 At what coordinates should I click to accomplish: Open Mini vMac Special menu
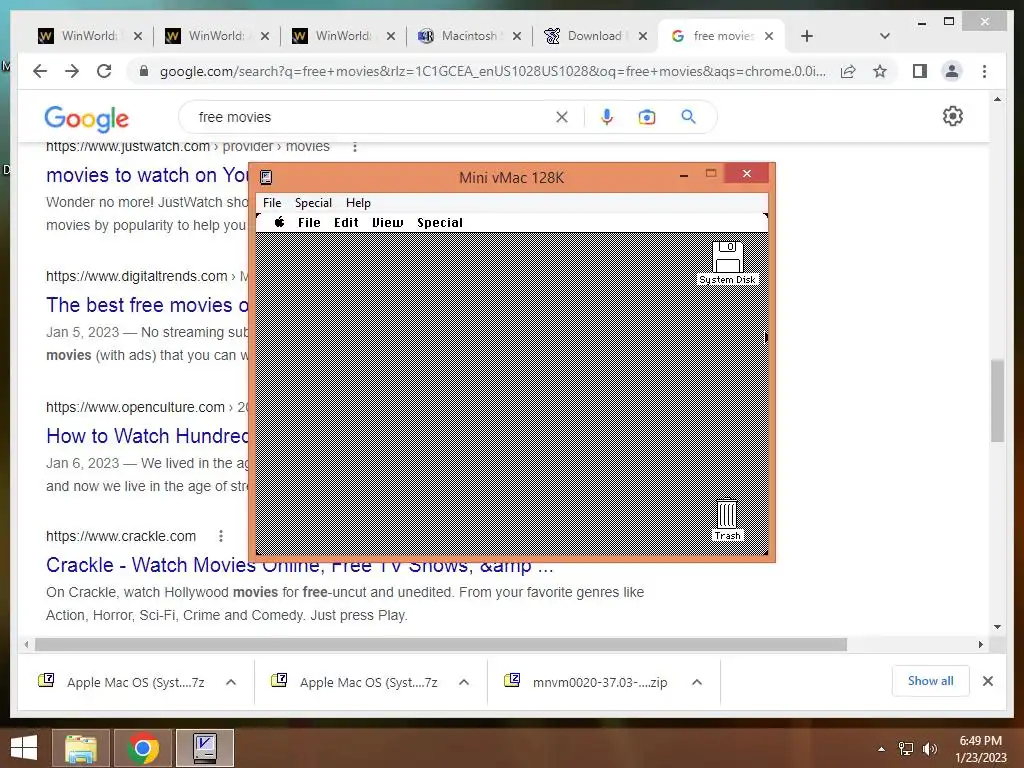tap(313, 202)
